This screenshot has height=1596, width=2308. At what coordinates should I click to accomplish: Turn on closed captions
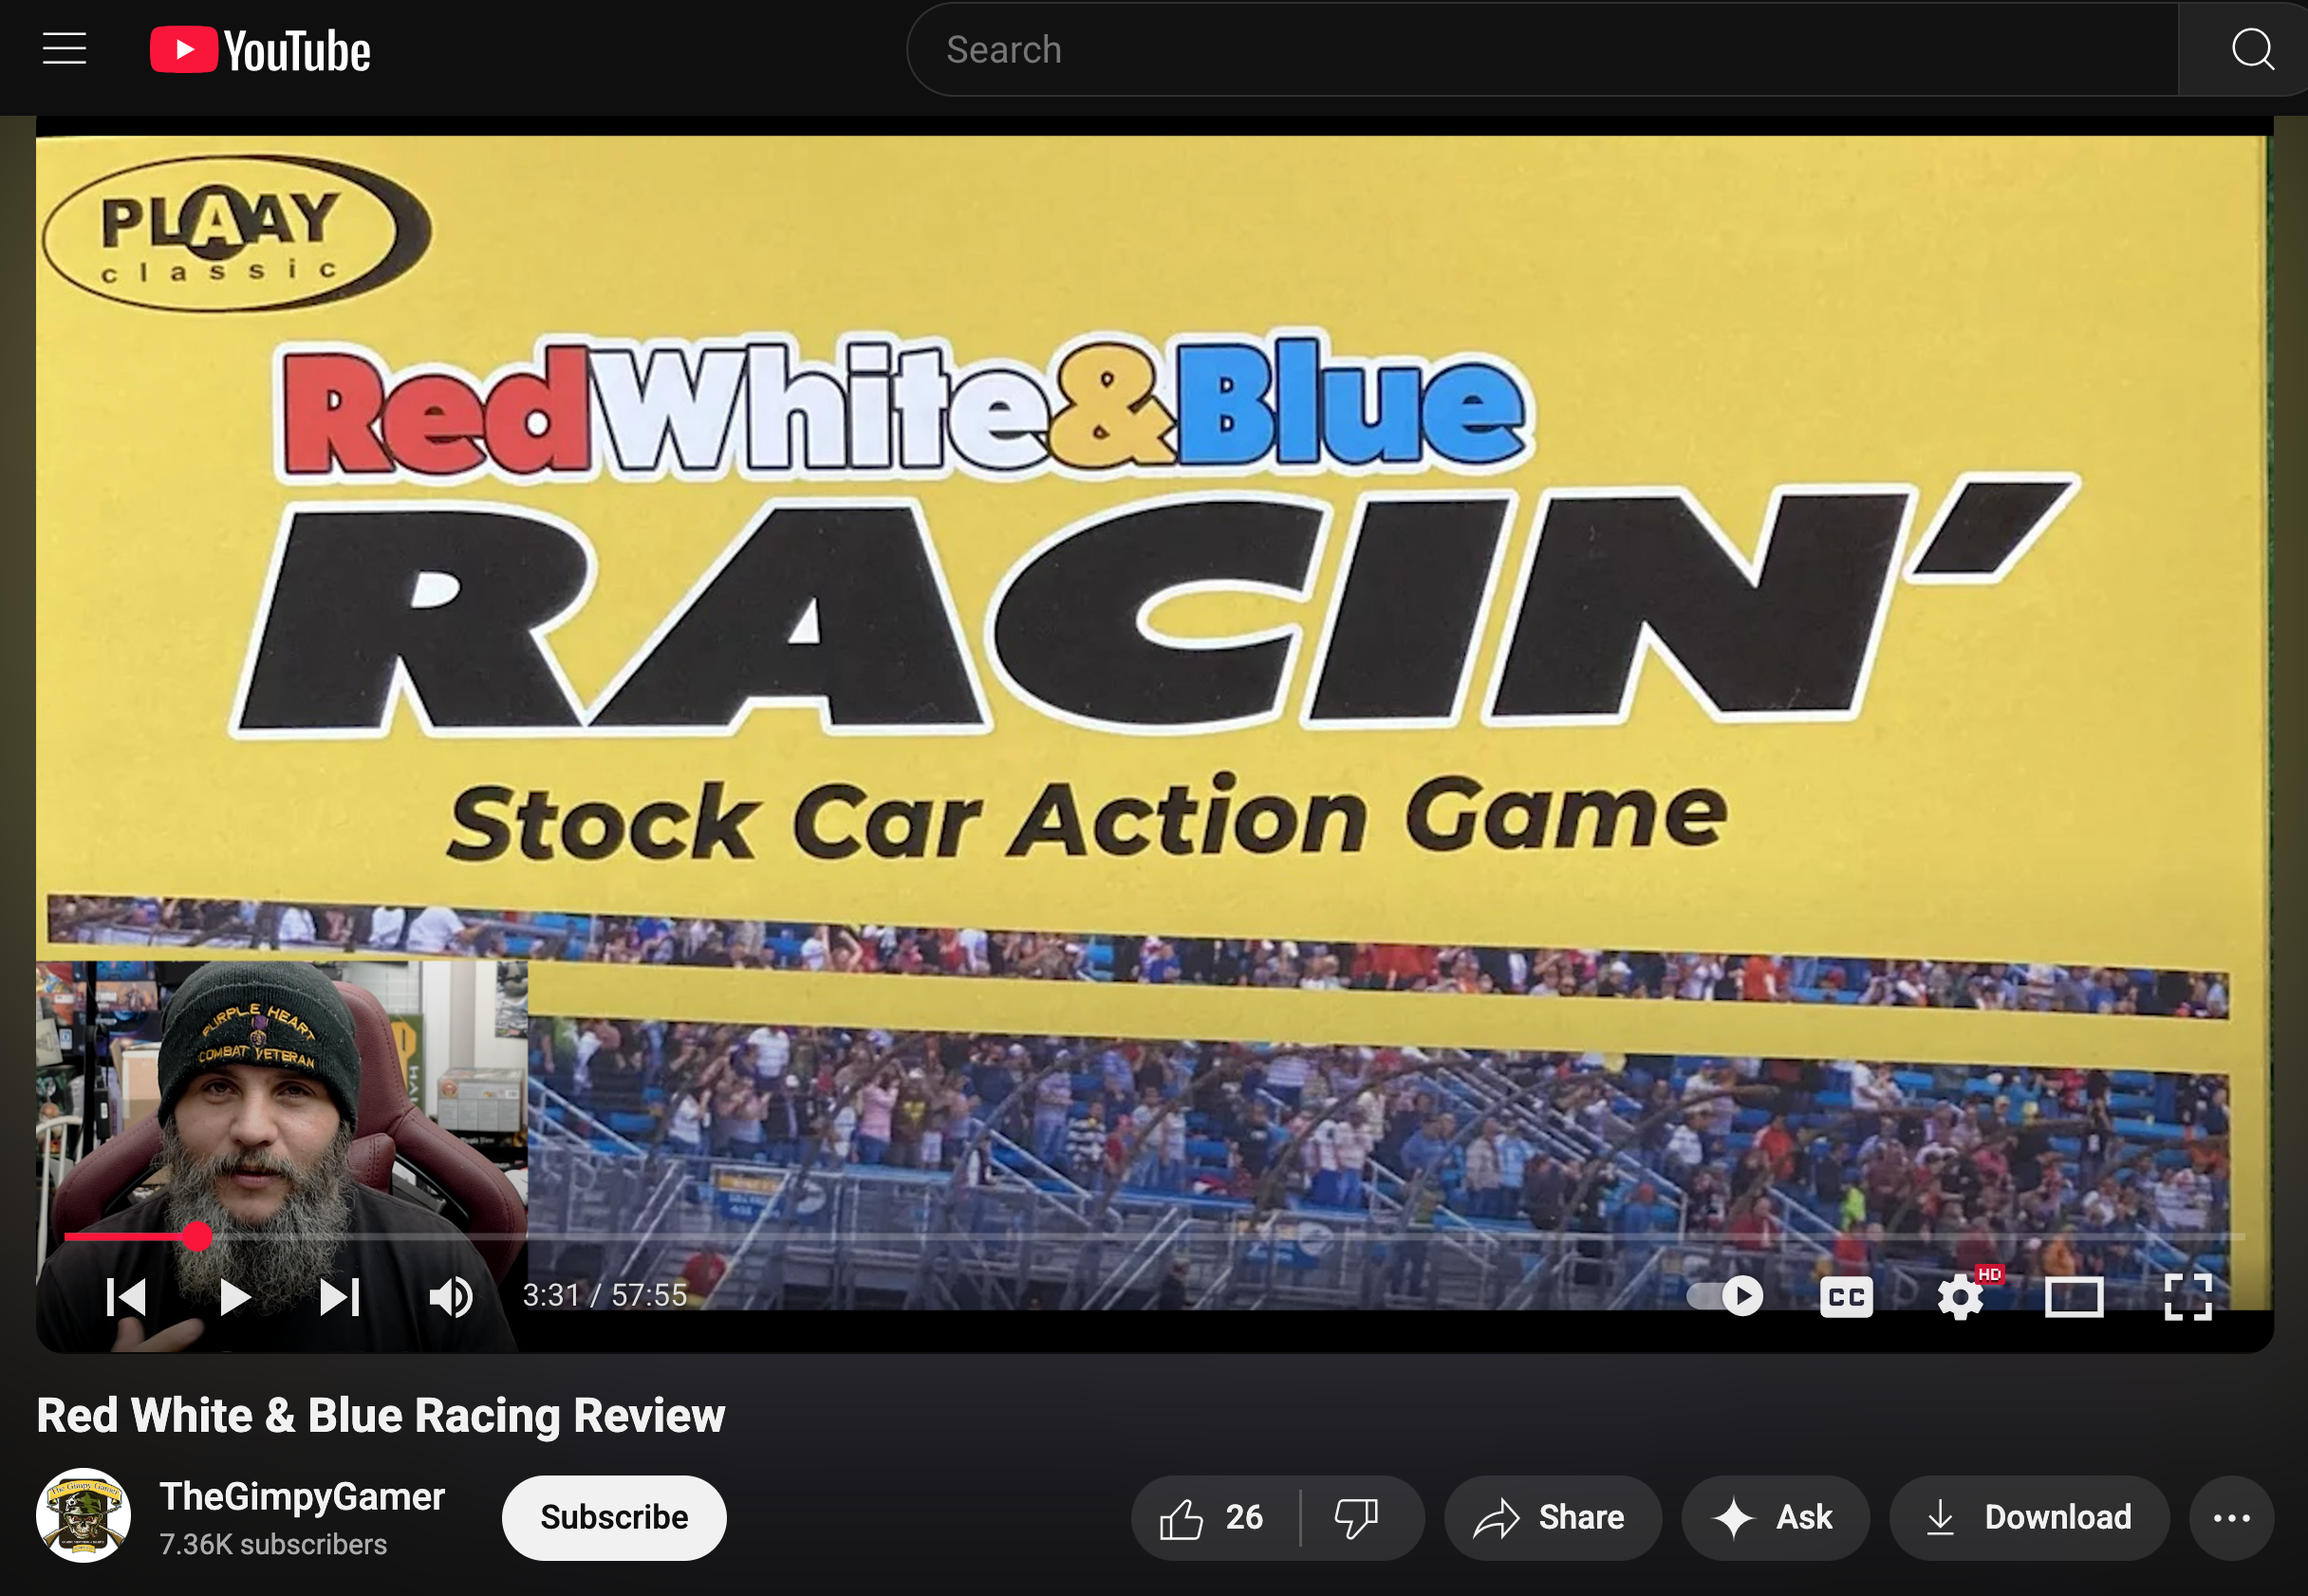[x=1846, y=1297]
